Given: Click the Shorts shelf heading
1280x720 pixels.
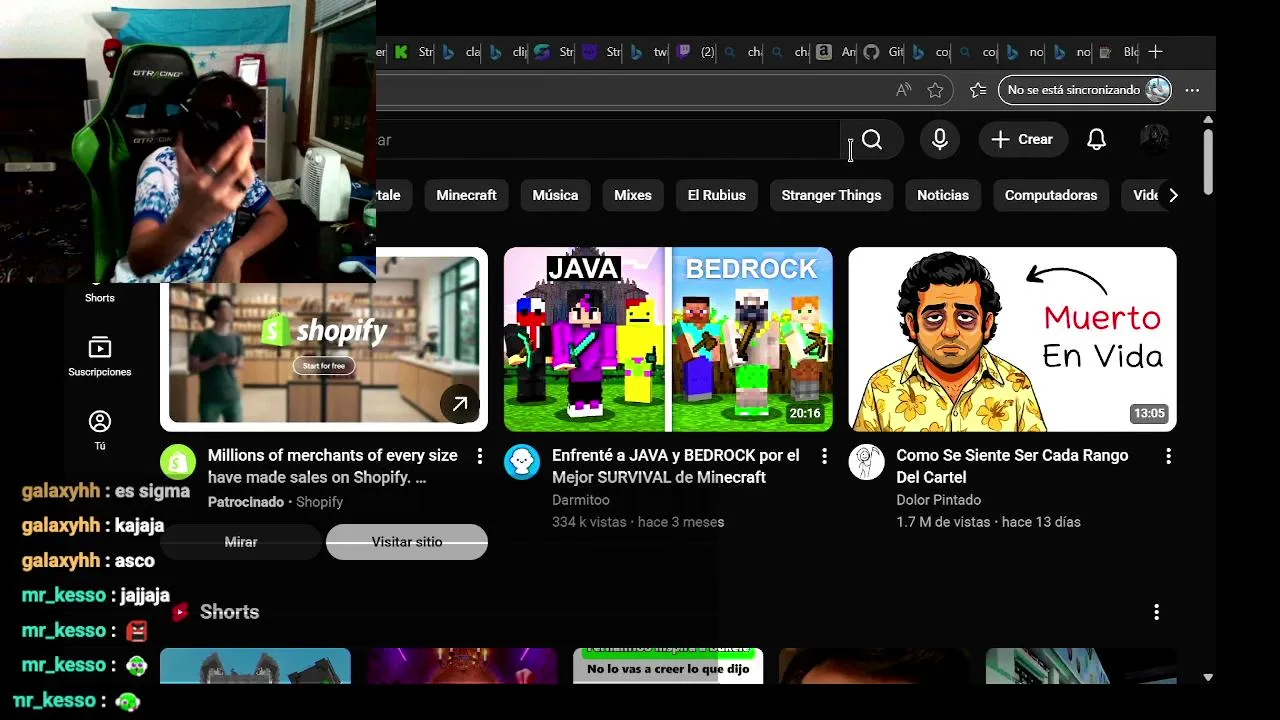Looking at the screenshot, I should (229, 612).
